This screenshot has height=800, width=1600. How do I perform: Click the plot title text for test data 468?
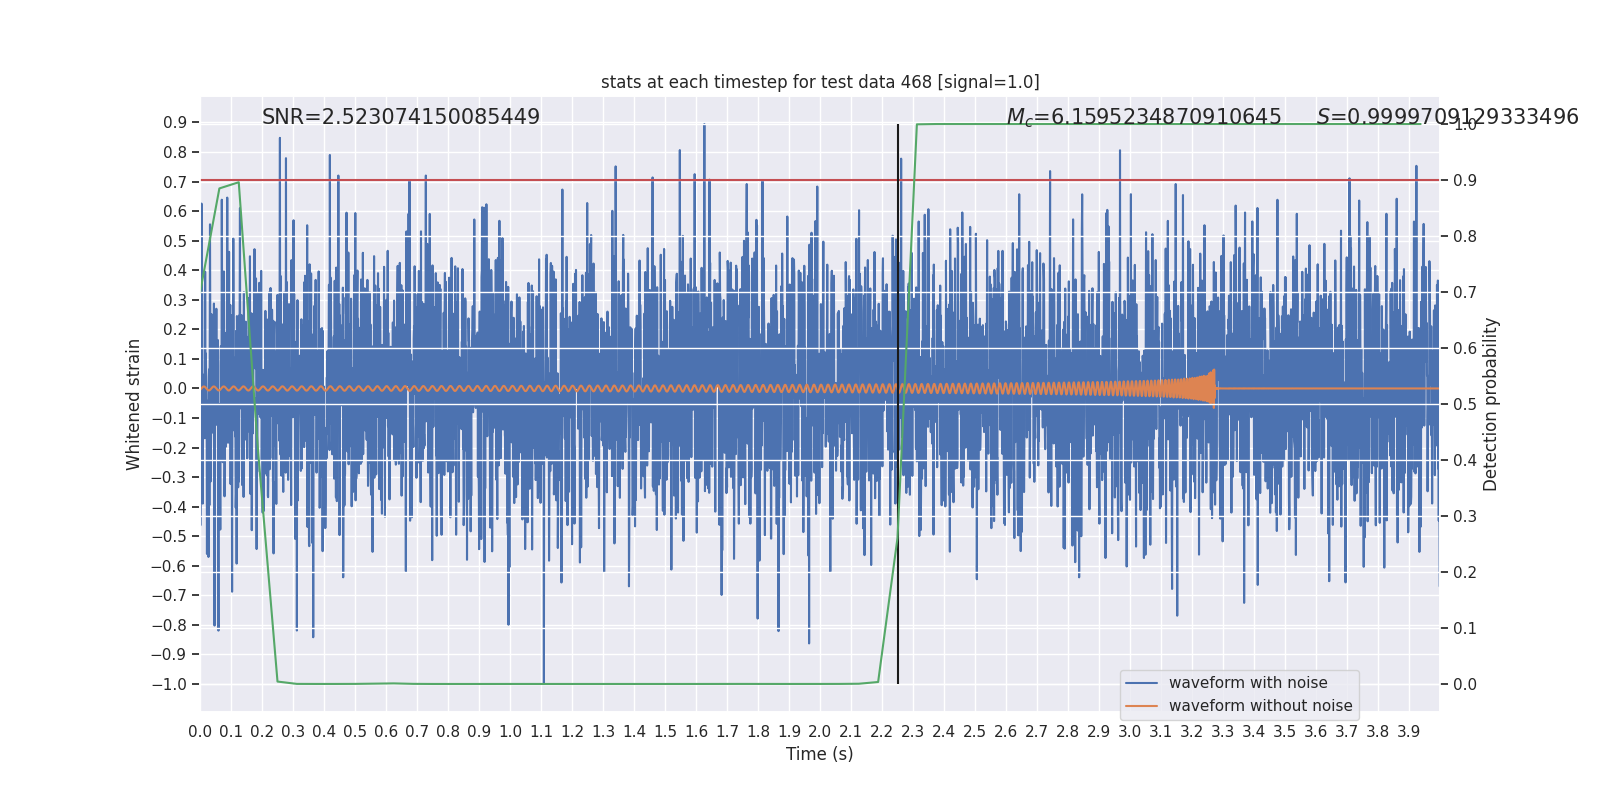(x=820, y=82)
